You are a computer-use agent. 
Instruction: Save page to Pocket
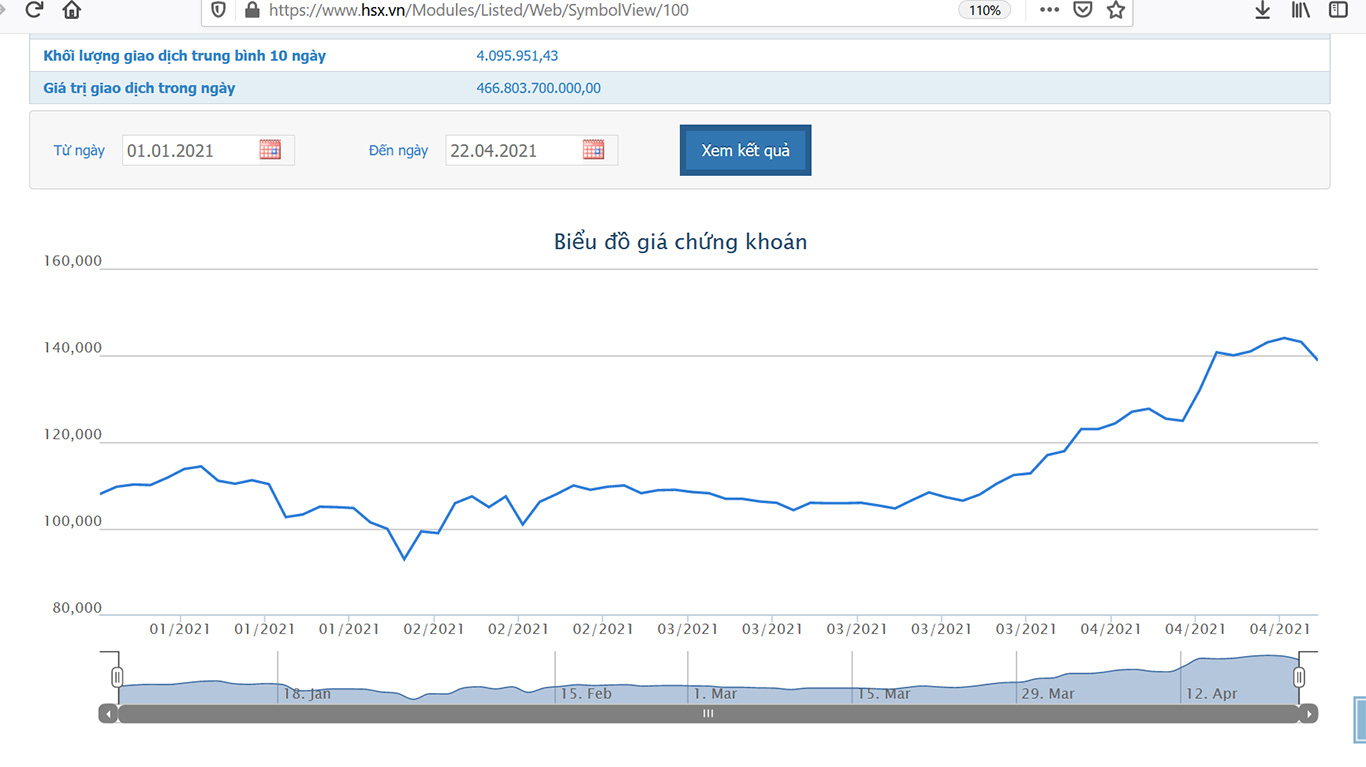pos(1082,10)
